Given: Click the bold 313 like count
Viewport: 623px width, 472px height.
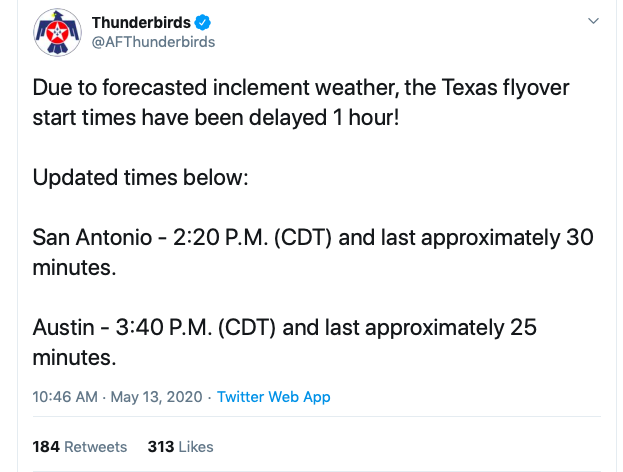Looking at the screenshot, I should pyautogui.click(x=161, y=447).
